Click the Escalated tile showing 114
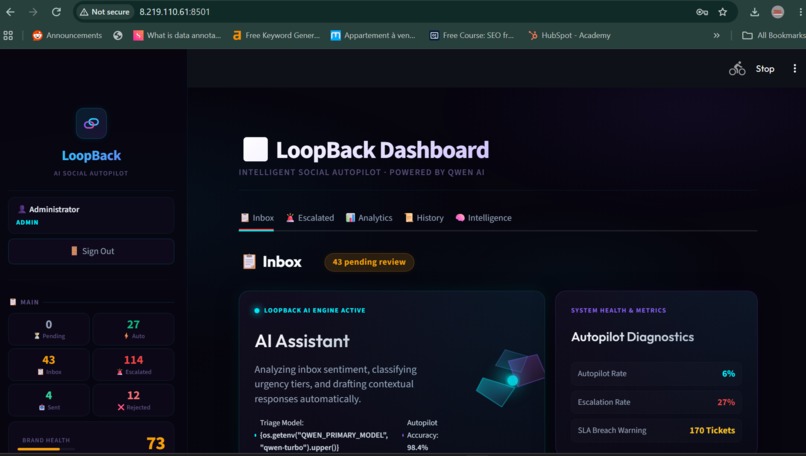Screen dimensions: 806x456 pyautogui.click(x=133, y=364)
